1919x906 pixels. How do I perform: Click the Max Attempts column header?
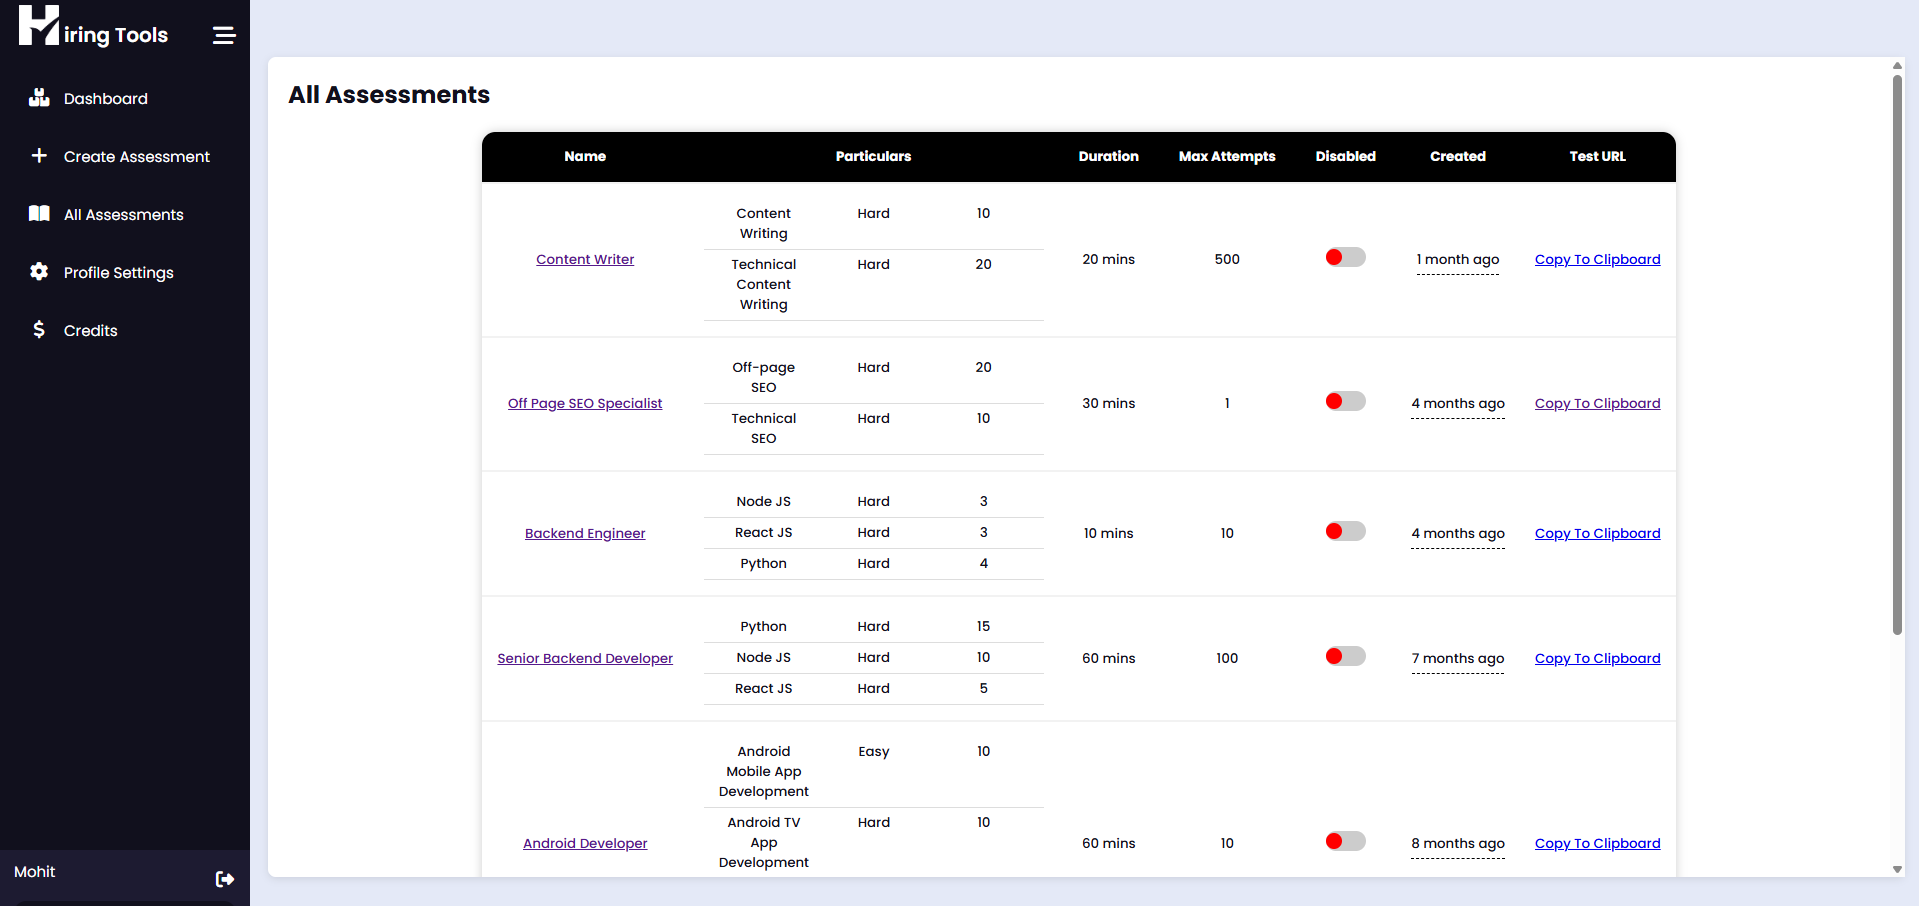tap(1227, 156)
